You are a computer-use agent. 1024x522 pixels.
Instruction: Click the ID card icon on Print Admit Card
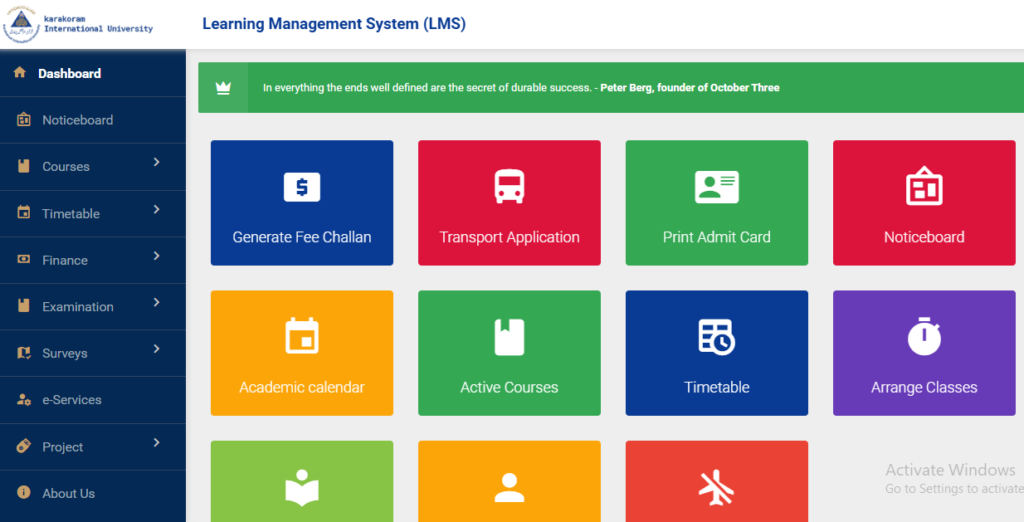pyautogui.click(x=716, y=187)
